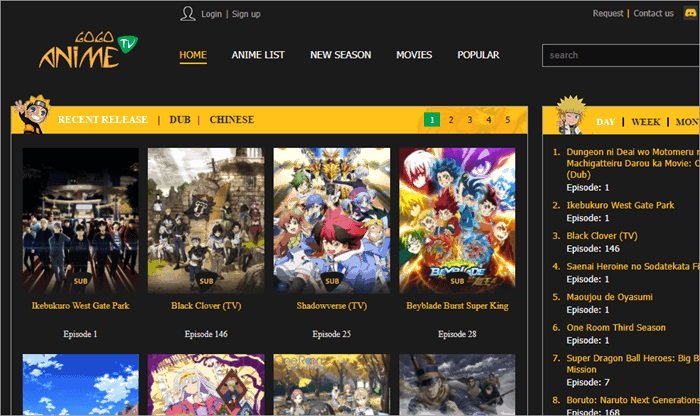
Task: Open the Sign up link
Action: click(x=246, y=14)
